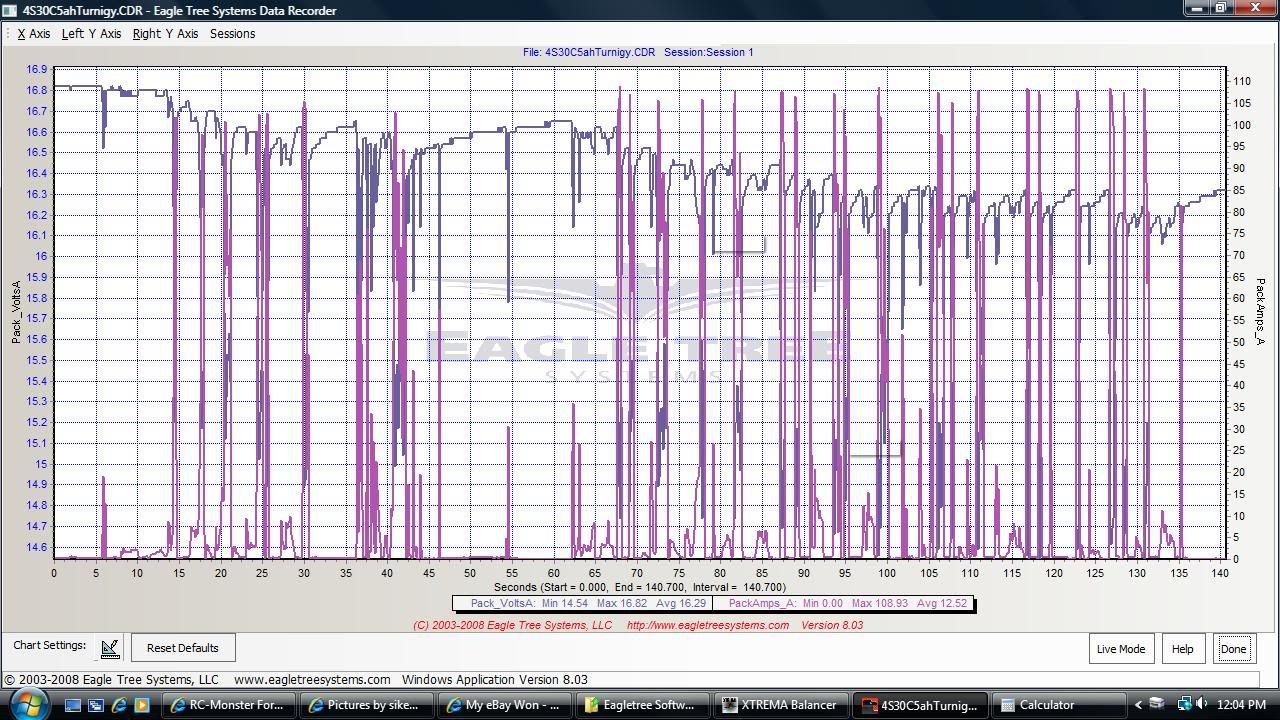This screenshot has width=1280, height=720.
Task: Click the volume speaker tray icon
Action: click(x=1202, y=704)
